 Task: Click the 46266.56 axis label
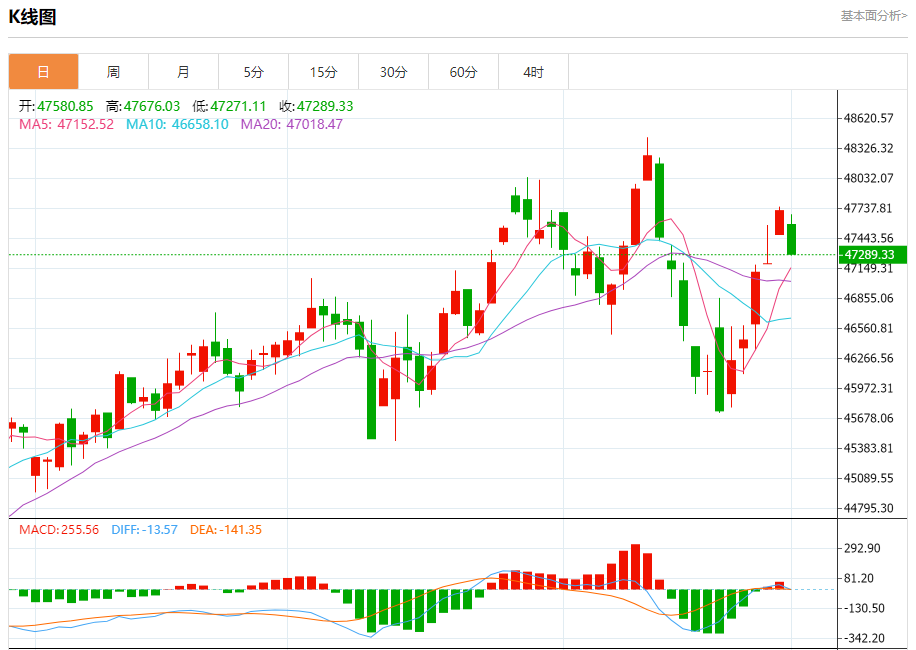(x=869, y=358)
